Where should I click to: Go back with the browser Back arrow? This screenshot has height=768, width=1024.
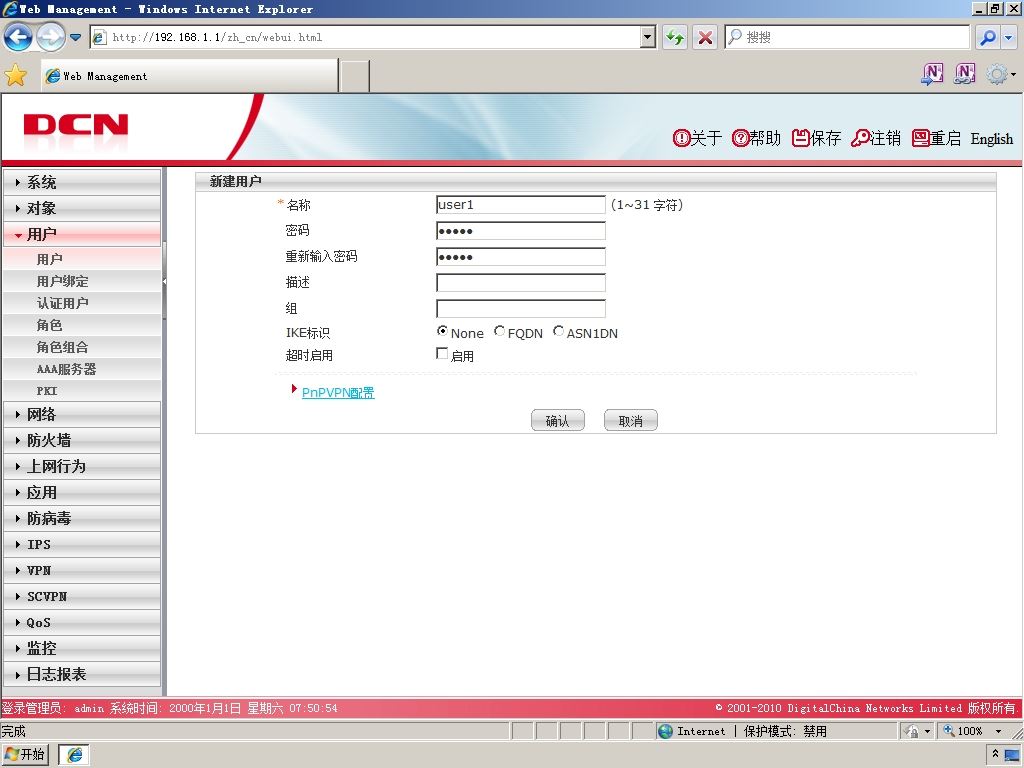click(x=18, y=37)
